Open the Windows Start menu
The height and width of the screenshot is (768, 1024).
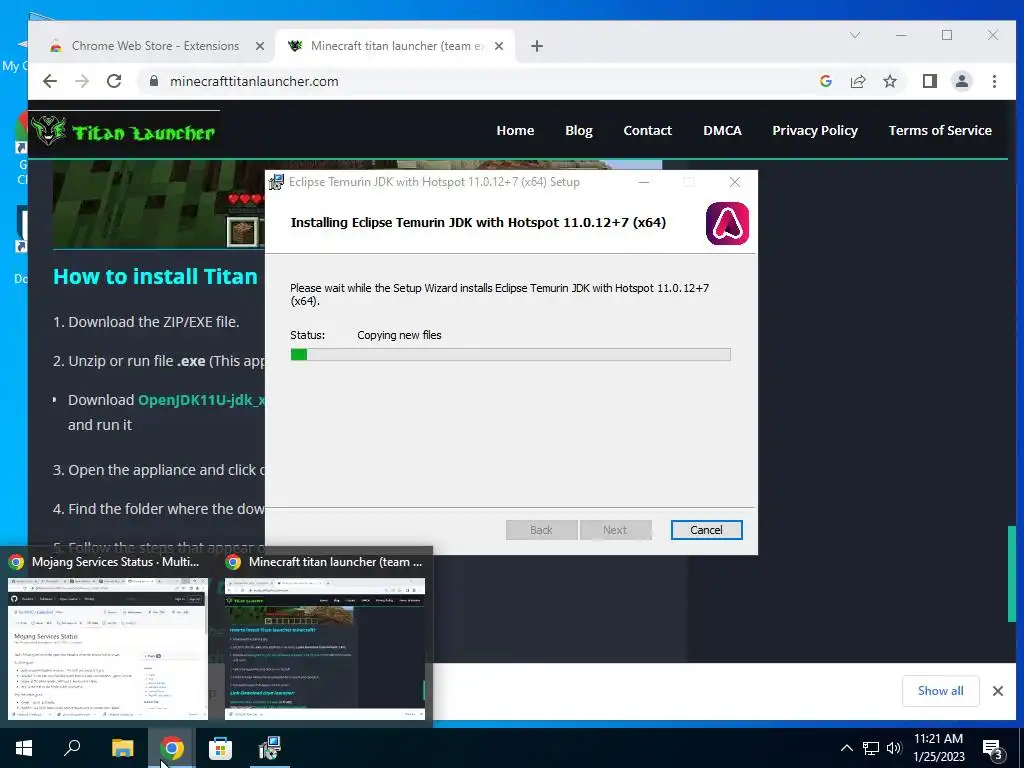click(24, 748)
